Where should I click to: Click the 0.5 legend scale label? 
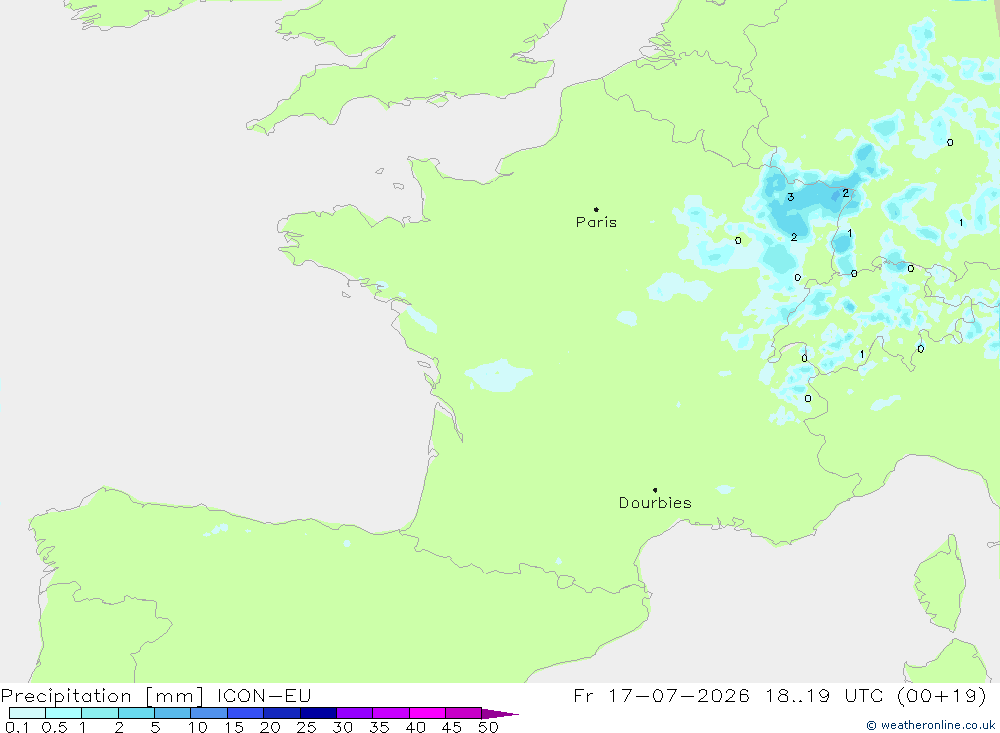[54, 727]
